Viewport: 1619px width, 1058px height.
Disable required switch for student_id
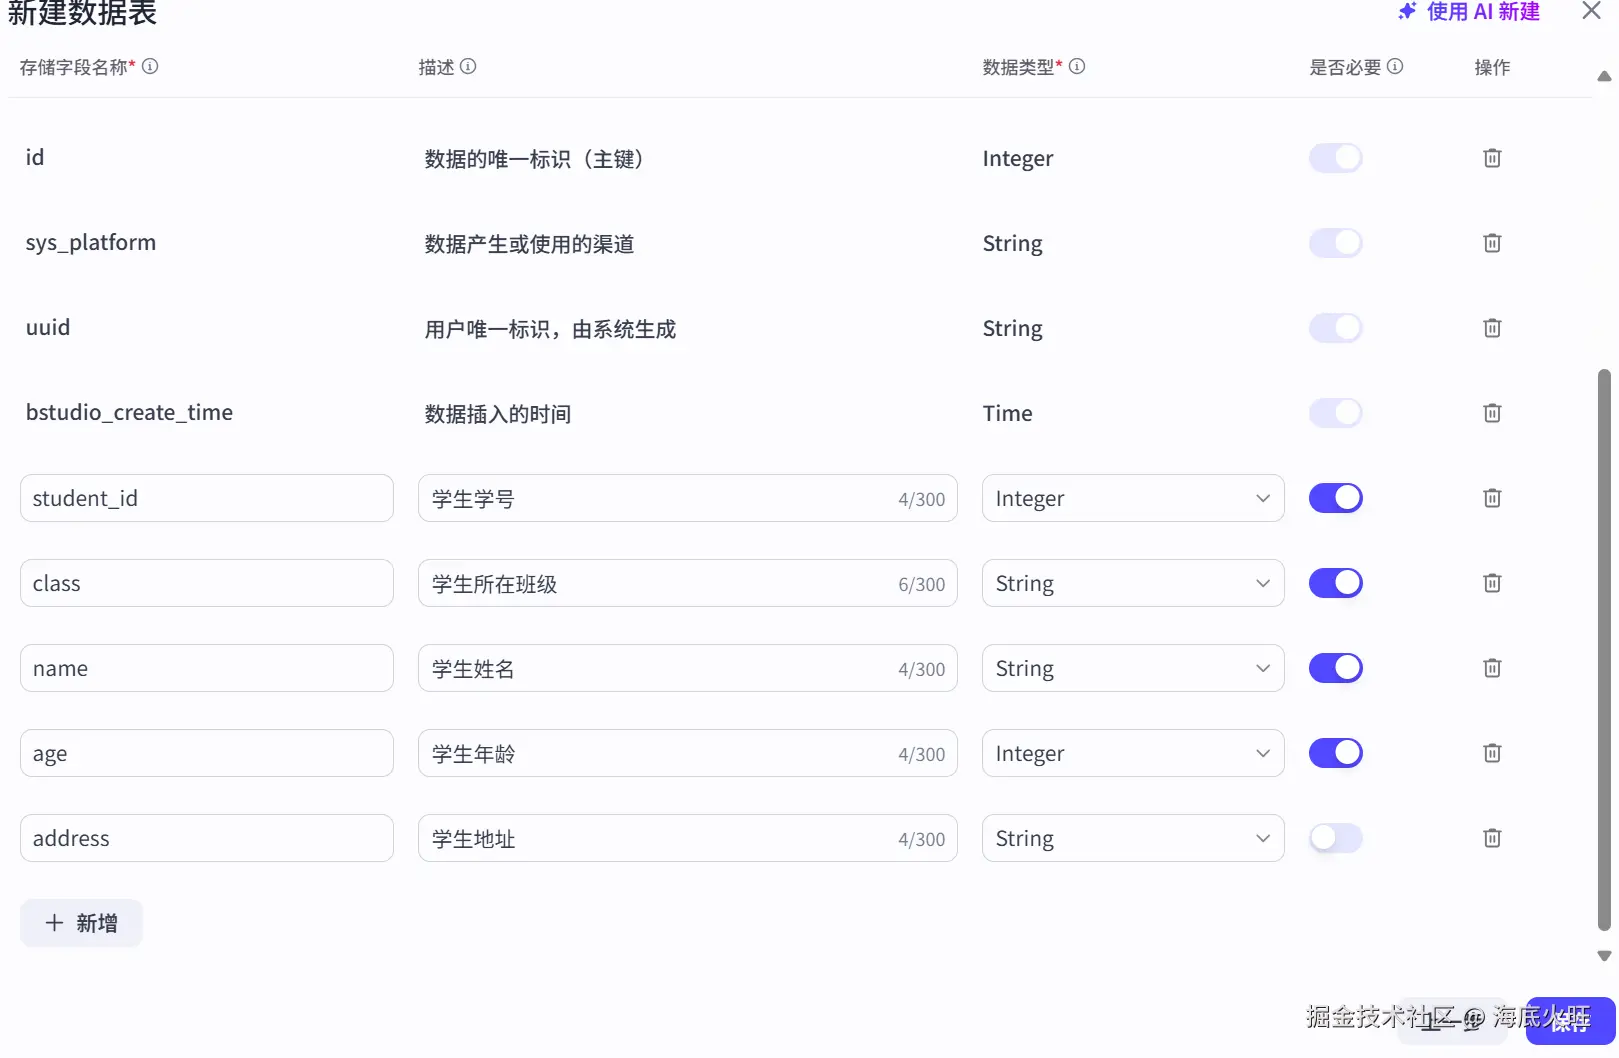(1336, 498)
